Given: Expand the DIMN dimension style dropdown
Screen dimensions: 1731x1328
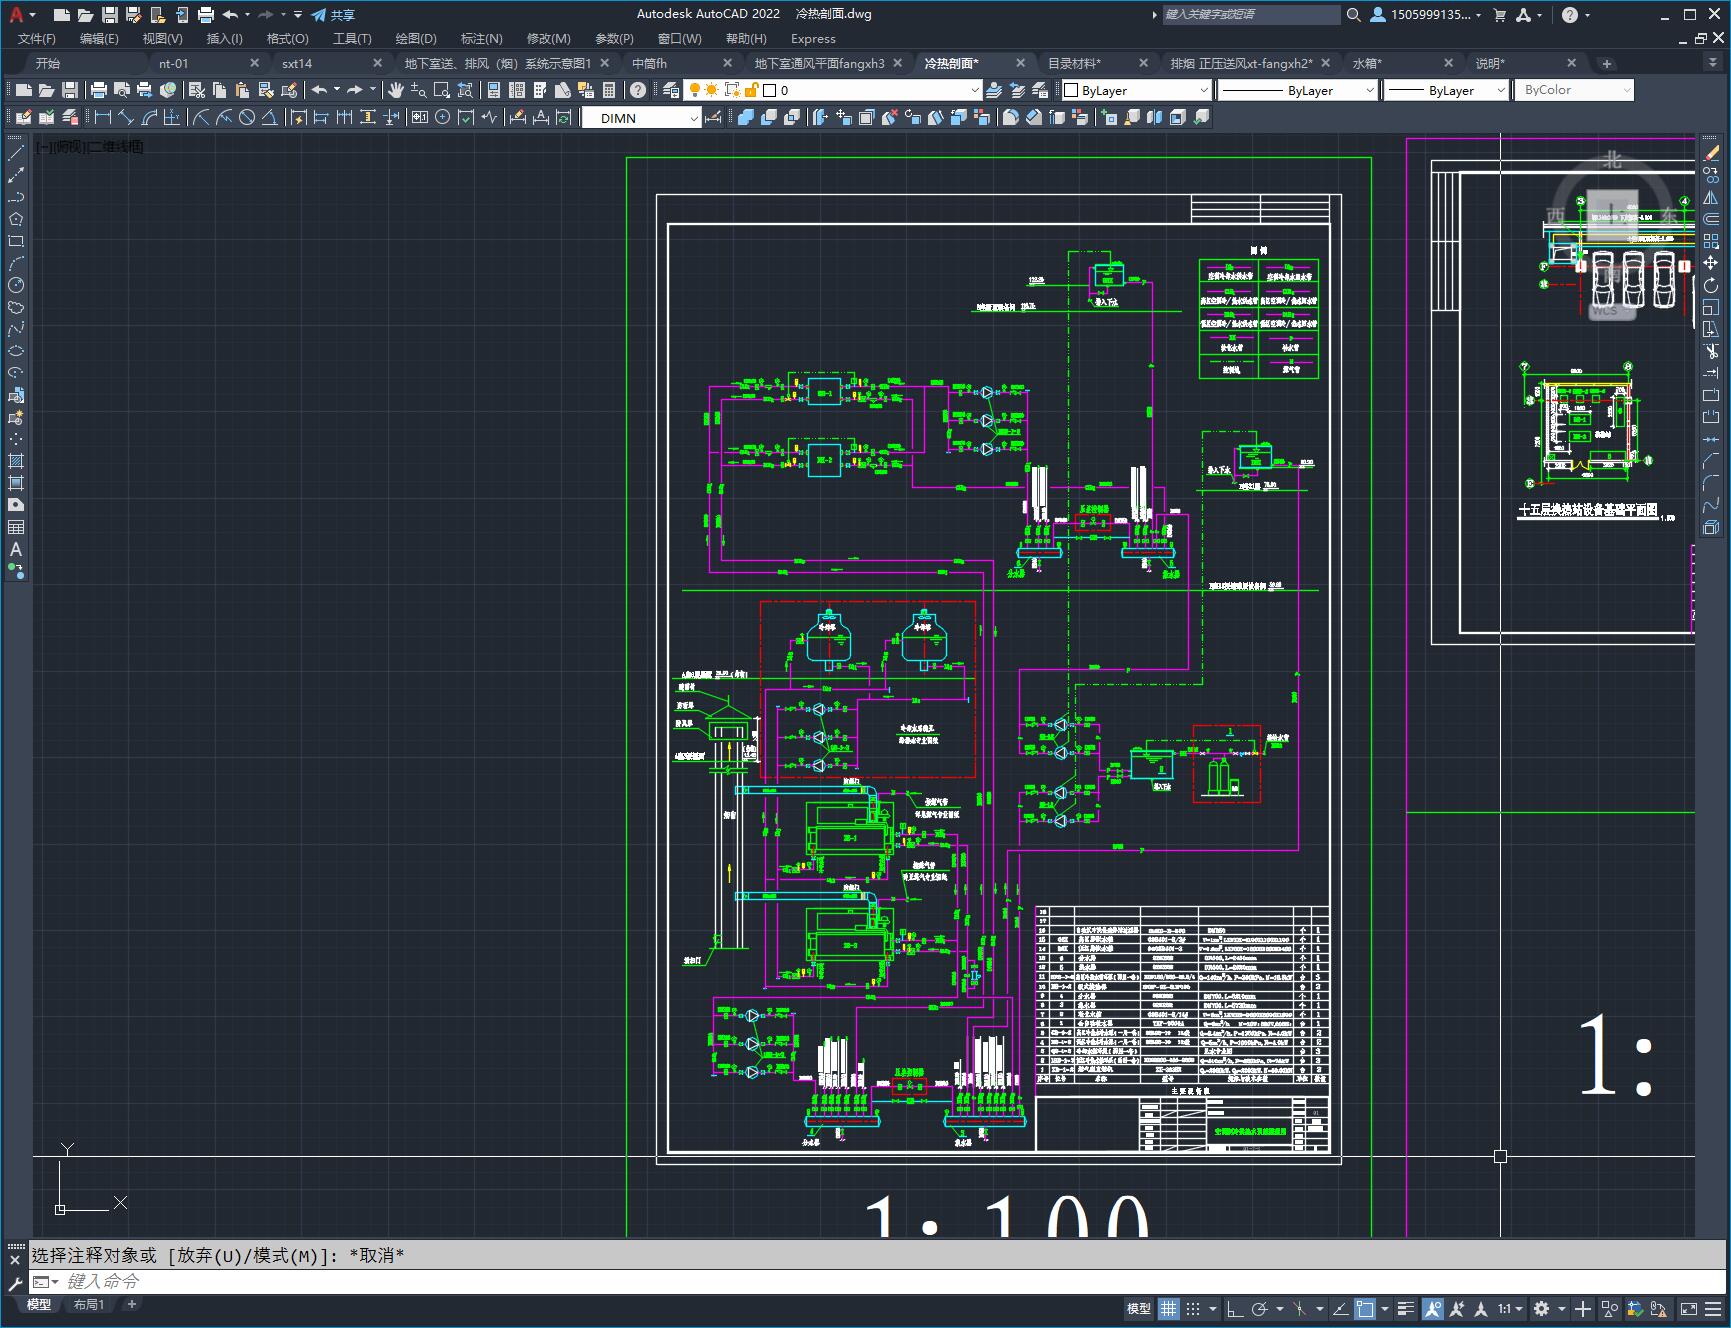Looking at the screenshot, I should coord(641,118).
